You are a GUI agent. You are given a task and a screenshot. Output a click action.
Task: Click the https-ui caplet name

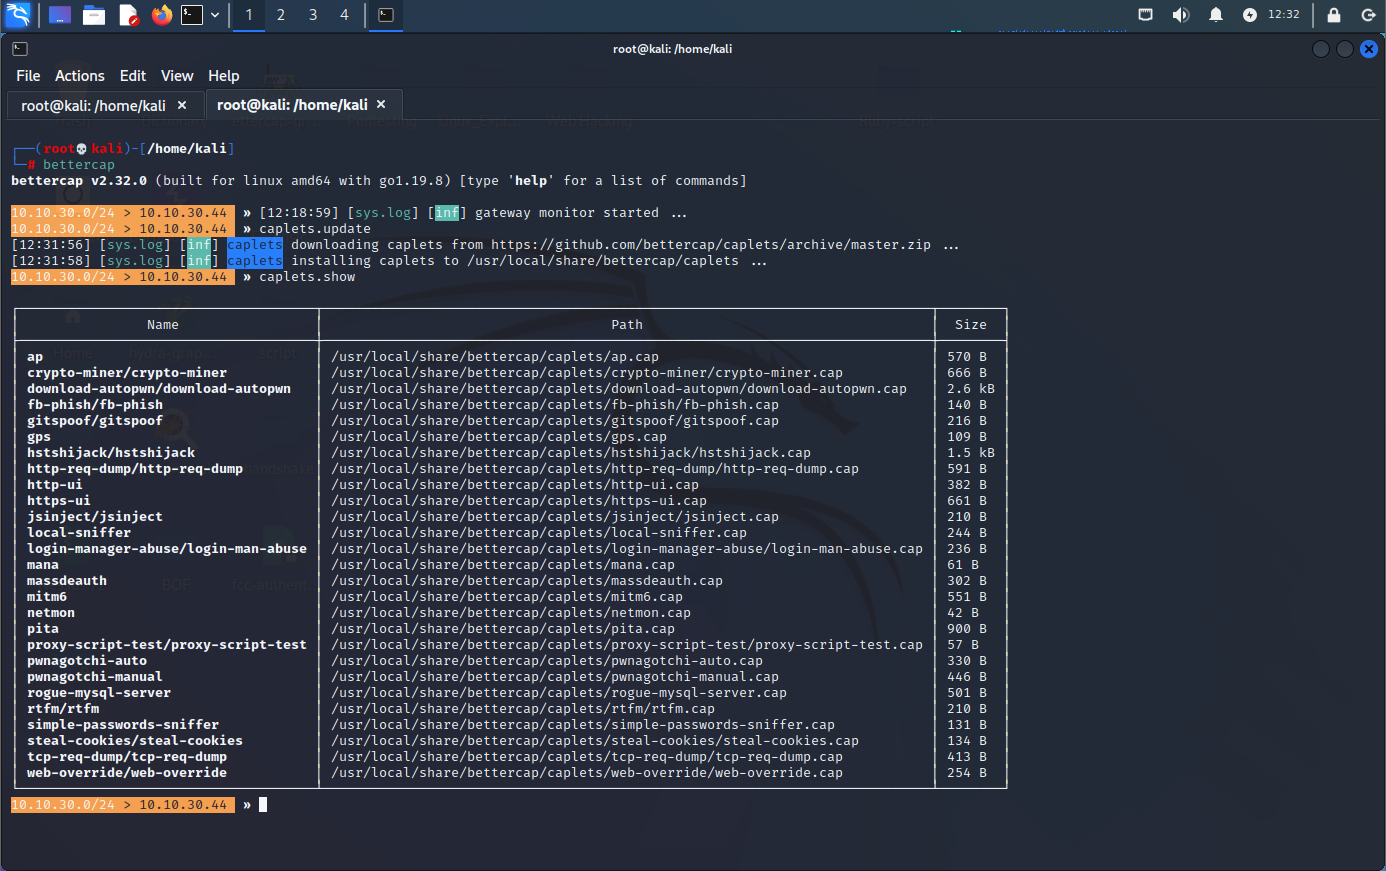point(59,501)
